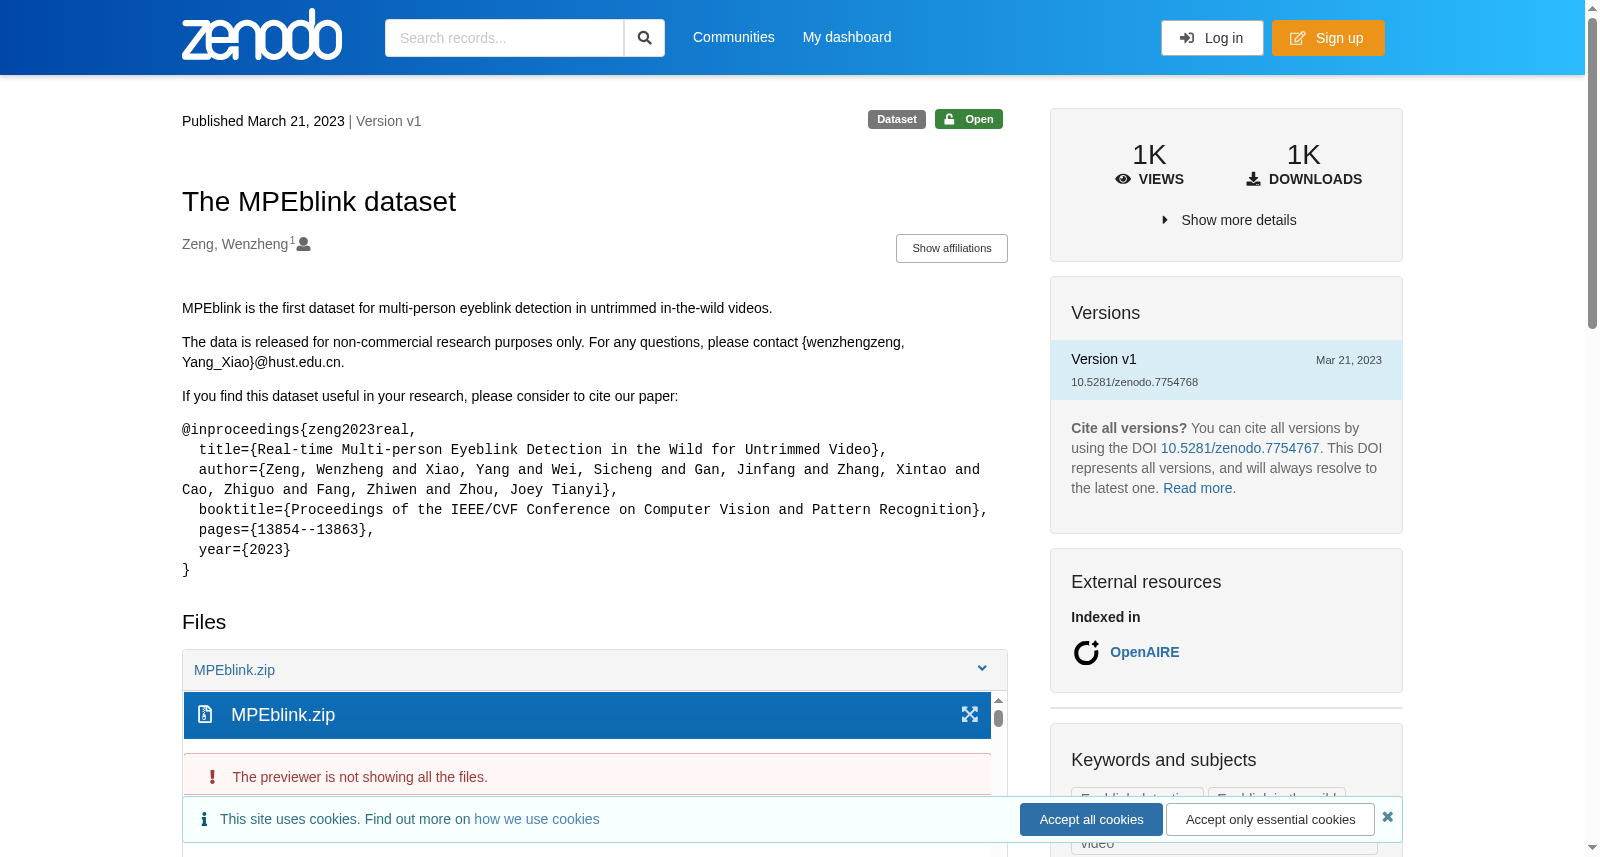The width and height of the screenshot is (1600, 857).
Task: Click the Log in button
Action: point(1212,38)
